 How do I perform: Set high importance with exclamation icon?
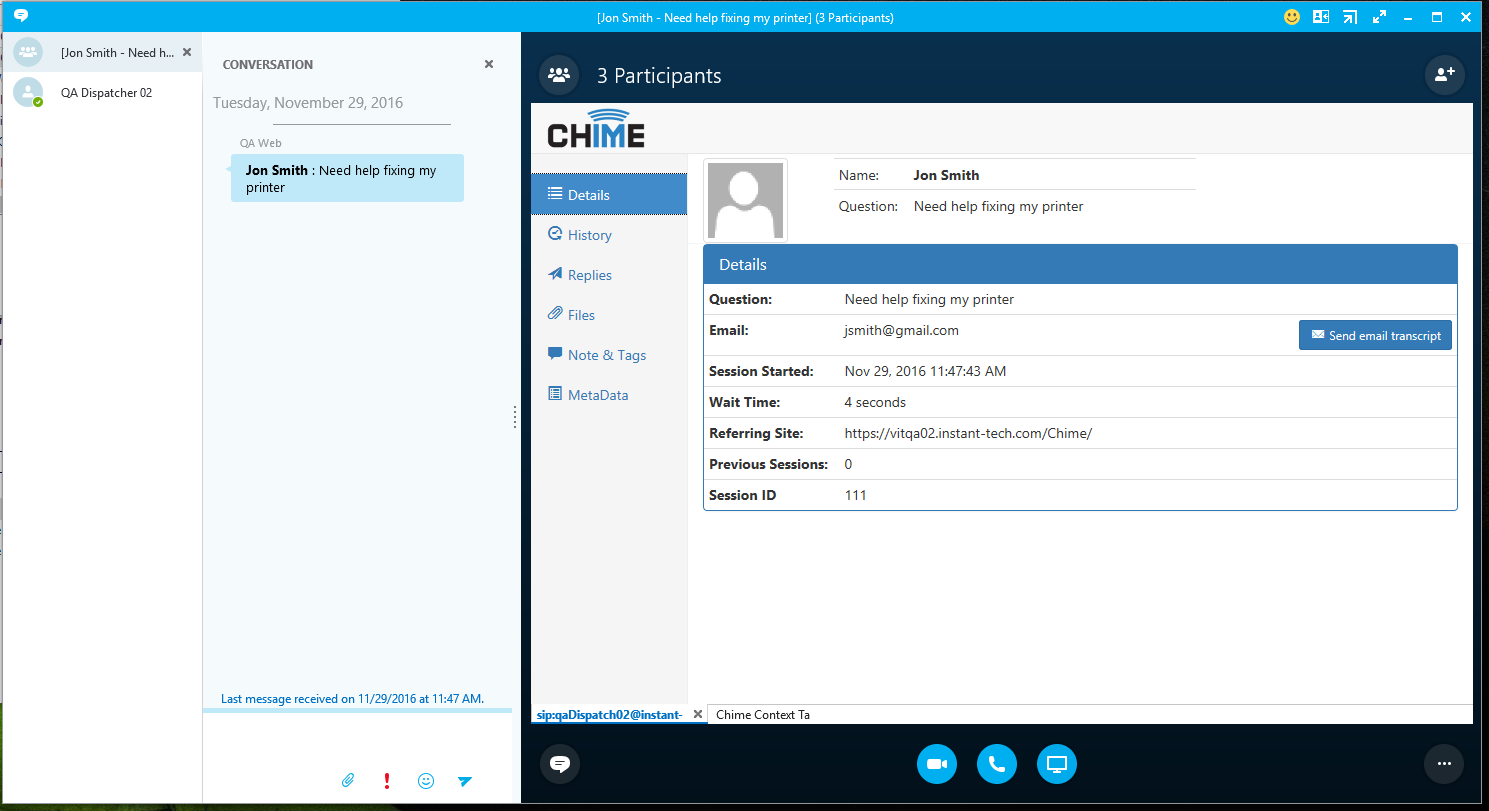coord(387,781)
